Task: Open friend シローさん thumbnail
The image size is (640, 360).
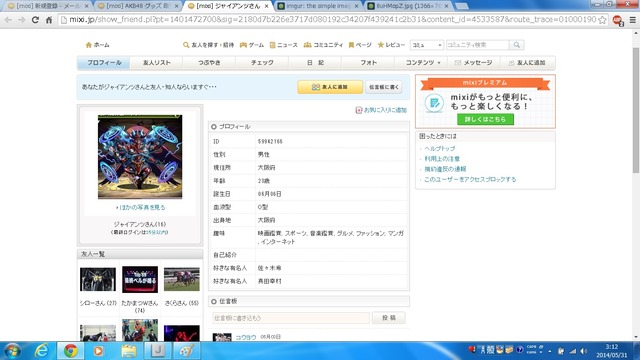Action: pos(98,279)
